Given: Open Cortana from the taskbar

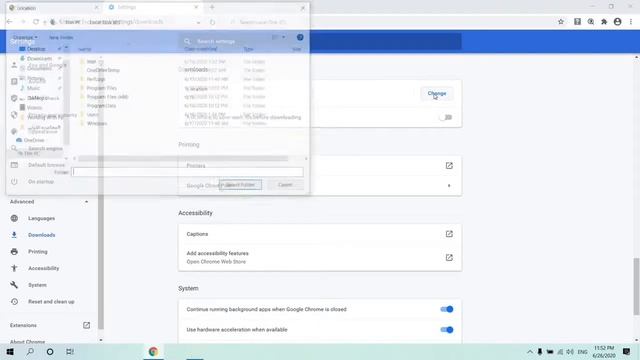Looking at the screenshot, I should coord(50,351).
